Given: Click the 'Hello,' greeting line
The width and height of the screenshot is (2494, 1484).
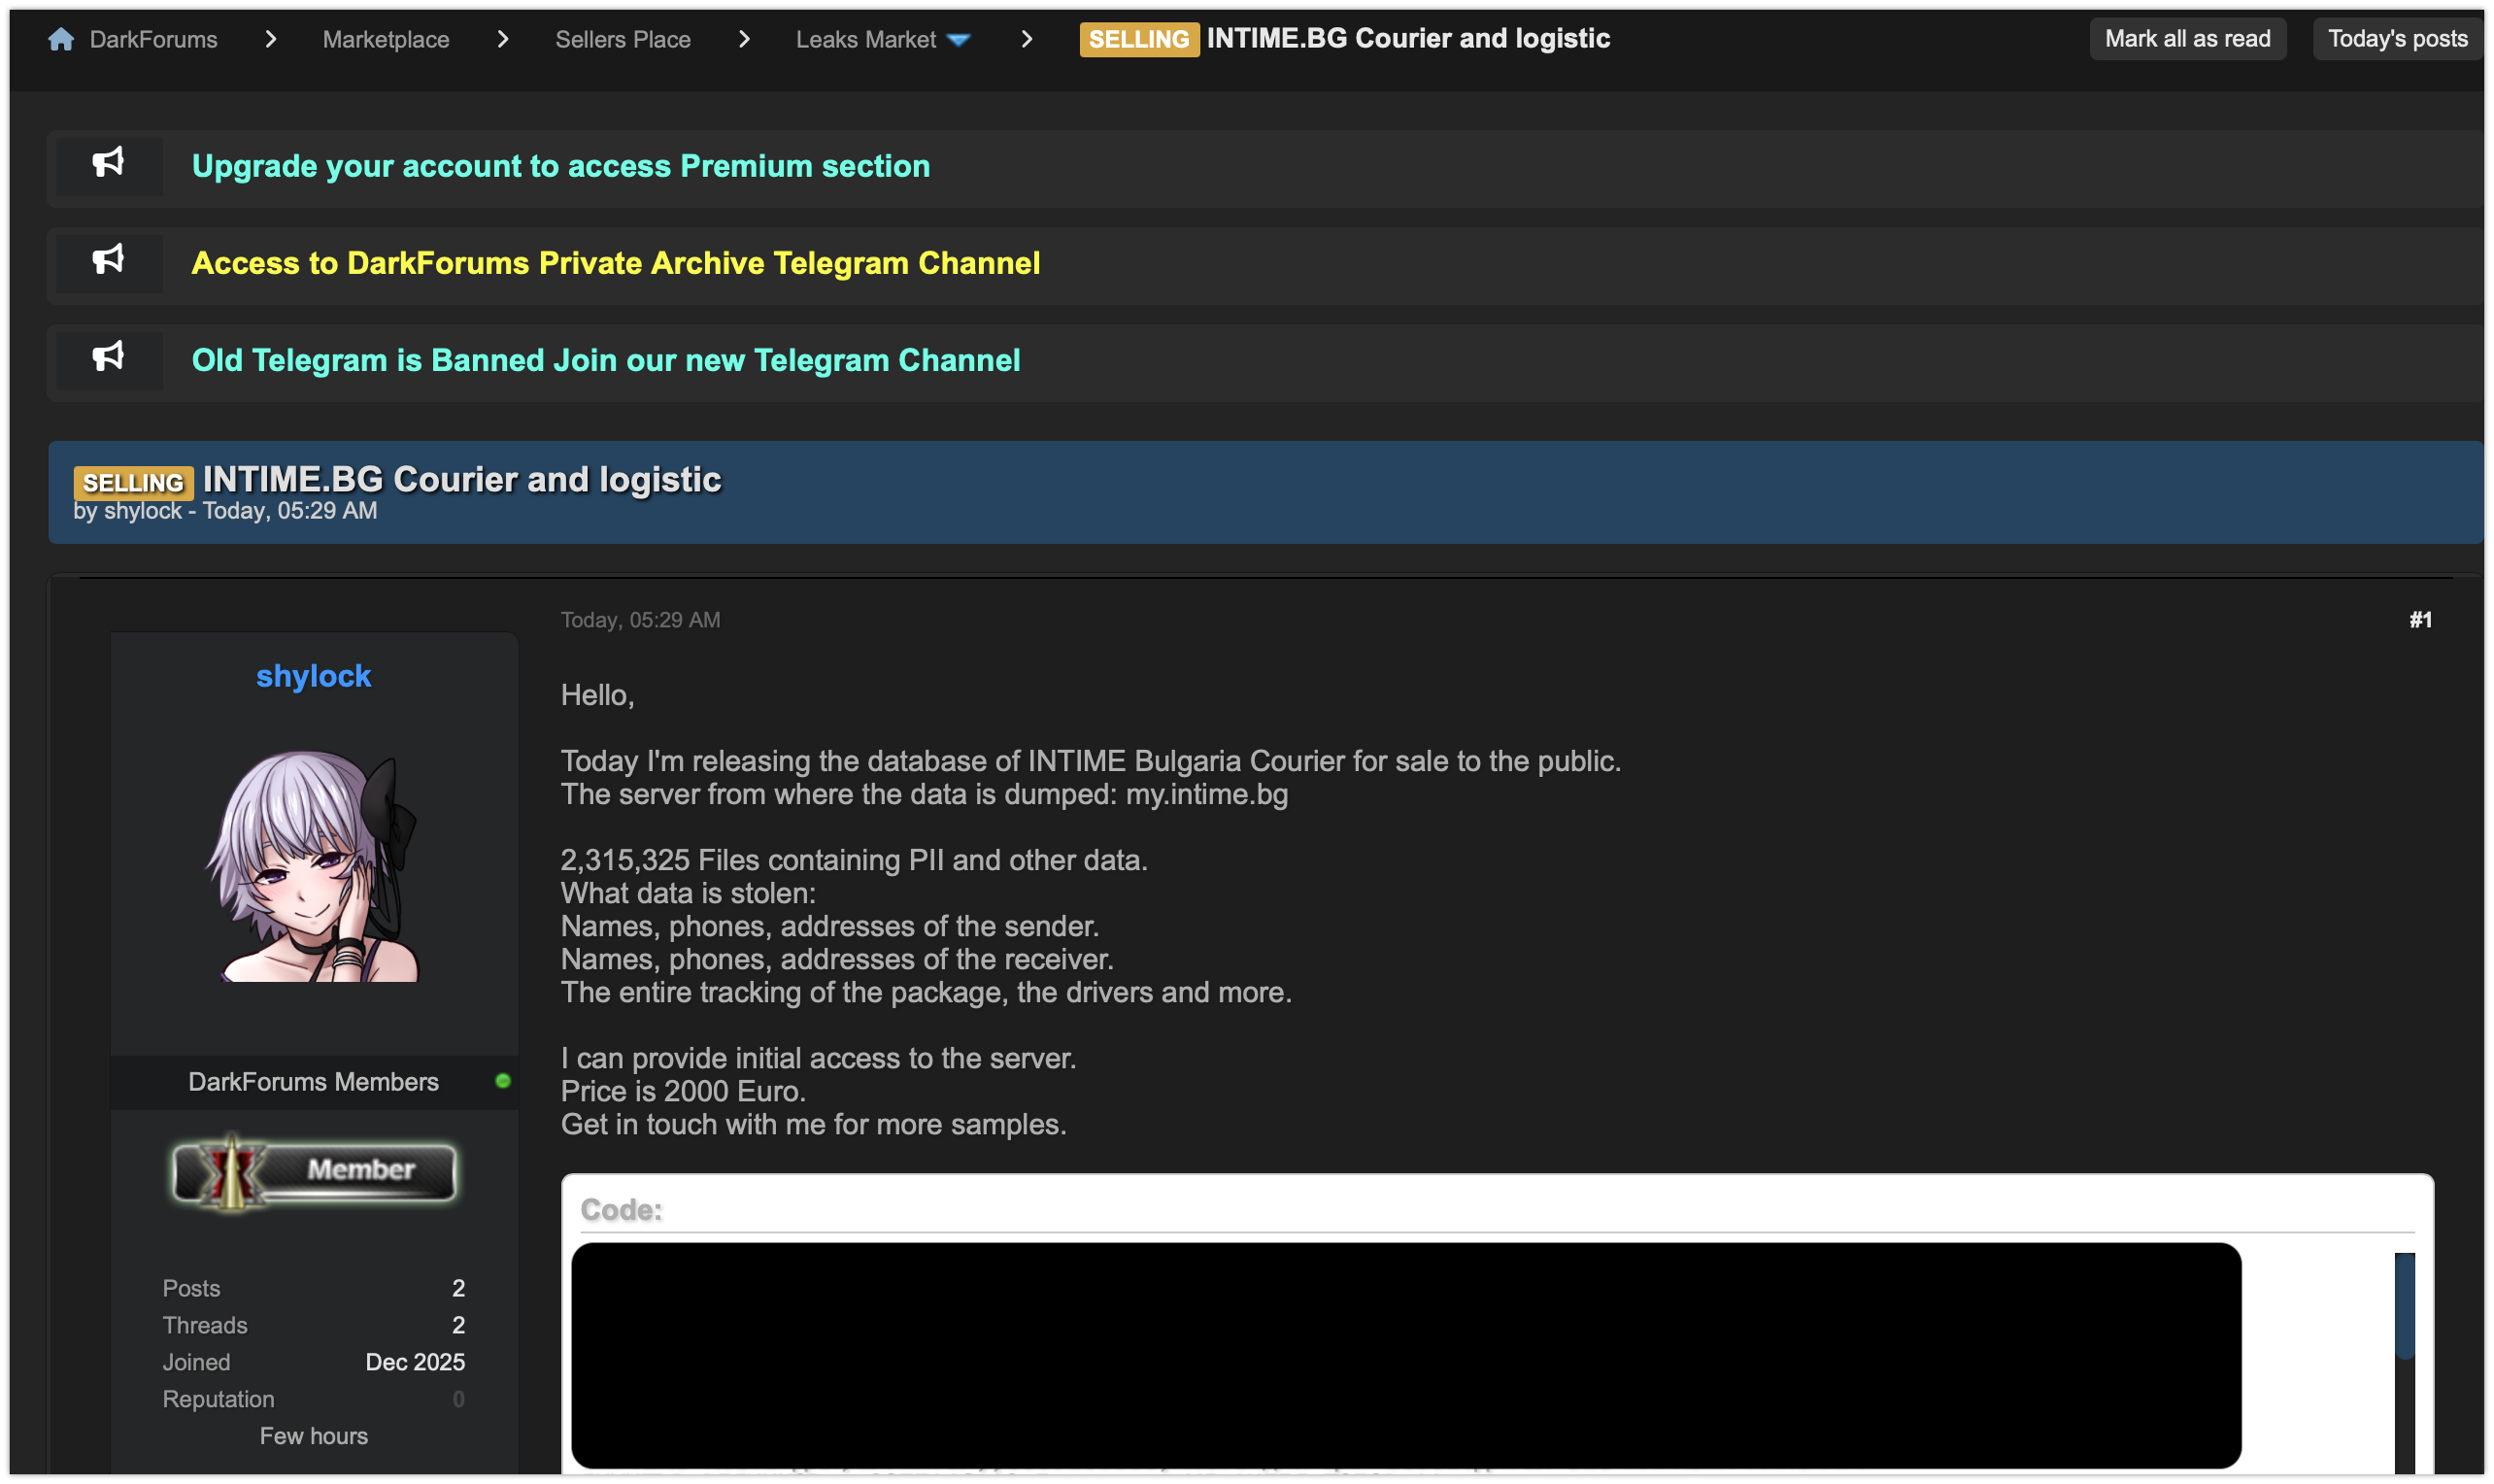Looking at the screenshot, I should 597,695.
